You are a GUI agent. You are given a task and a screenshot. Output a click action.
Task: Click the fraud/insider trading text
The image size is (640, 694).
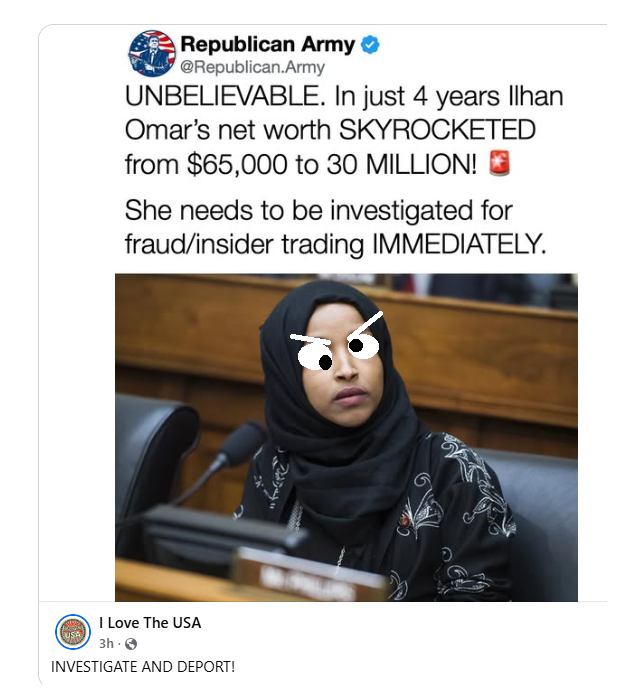click(x=245, y=244)
